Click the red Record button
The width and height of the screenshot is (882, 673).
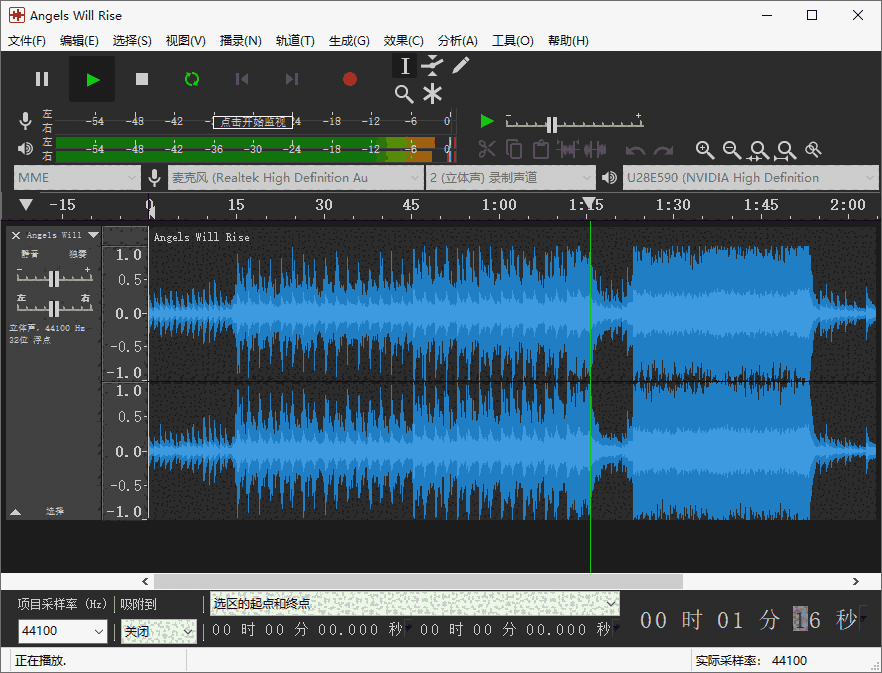tap(349, 79)
